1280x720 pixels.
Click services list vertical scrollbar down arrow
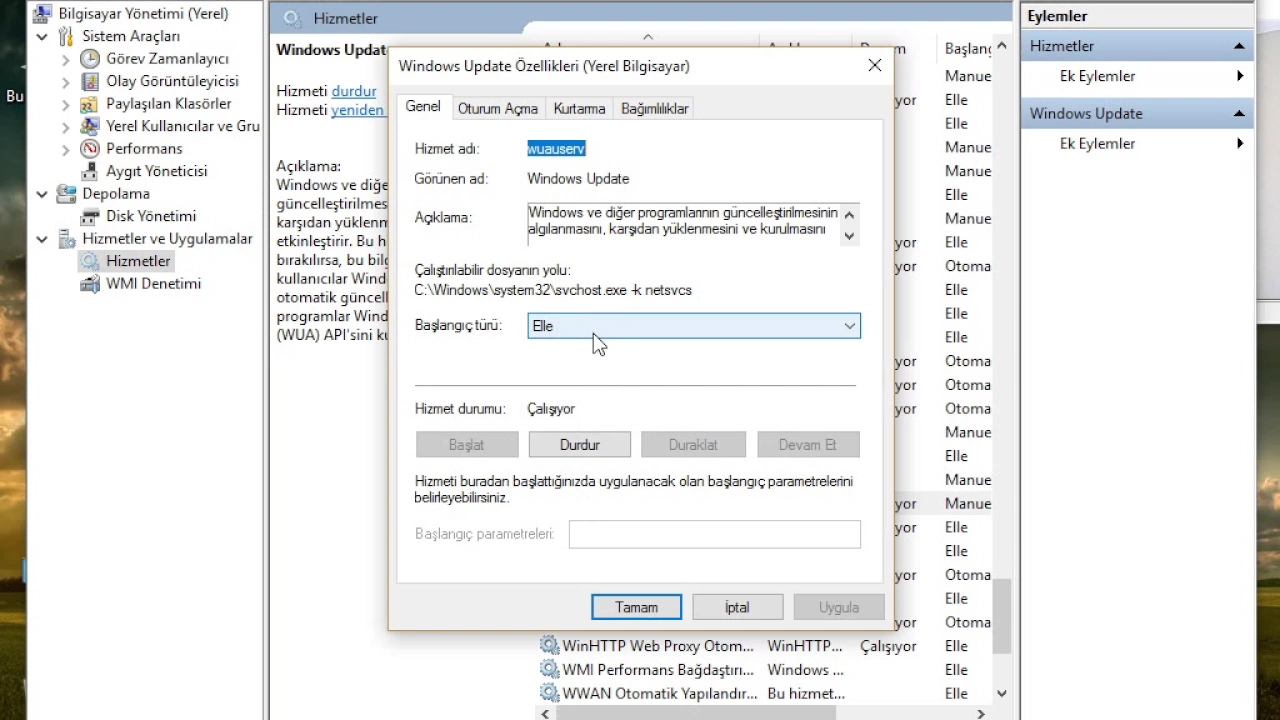1002,693
